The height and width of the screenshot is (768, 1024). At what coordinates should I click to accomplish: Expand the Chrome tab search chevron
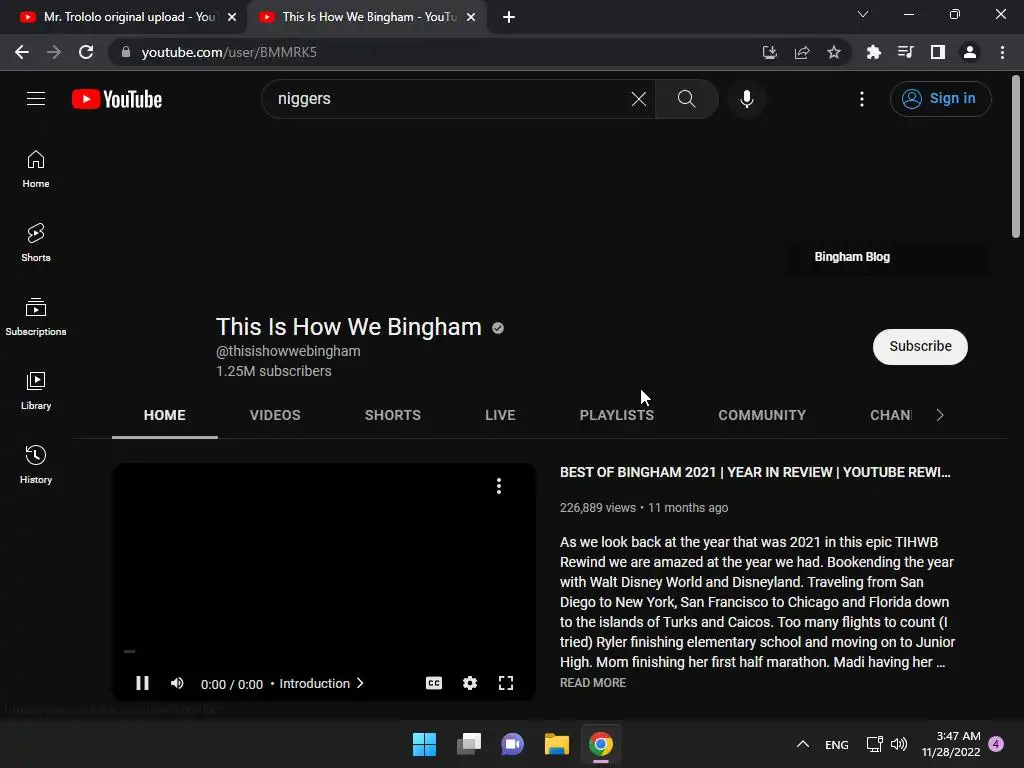(863, 14)
